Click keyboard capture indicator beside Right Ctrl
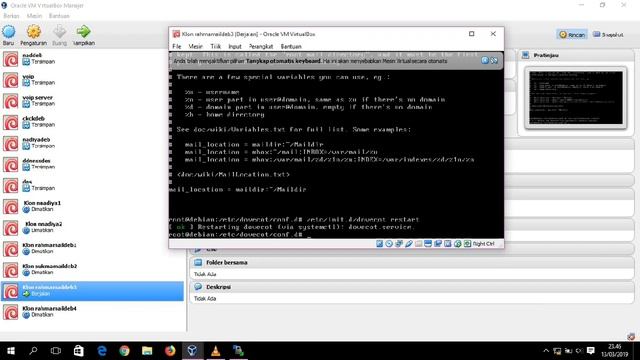This screenshot has height=360, width=640. coord(467,244)
